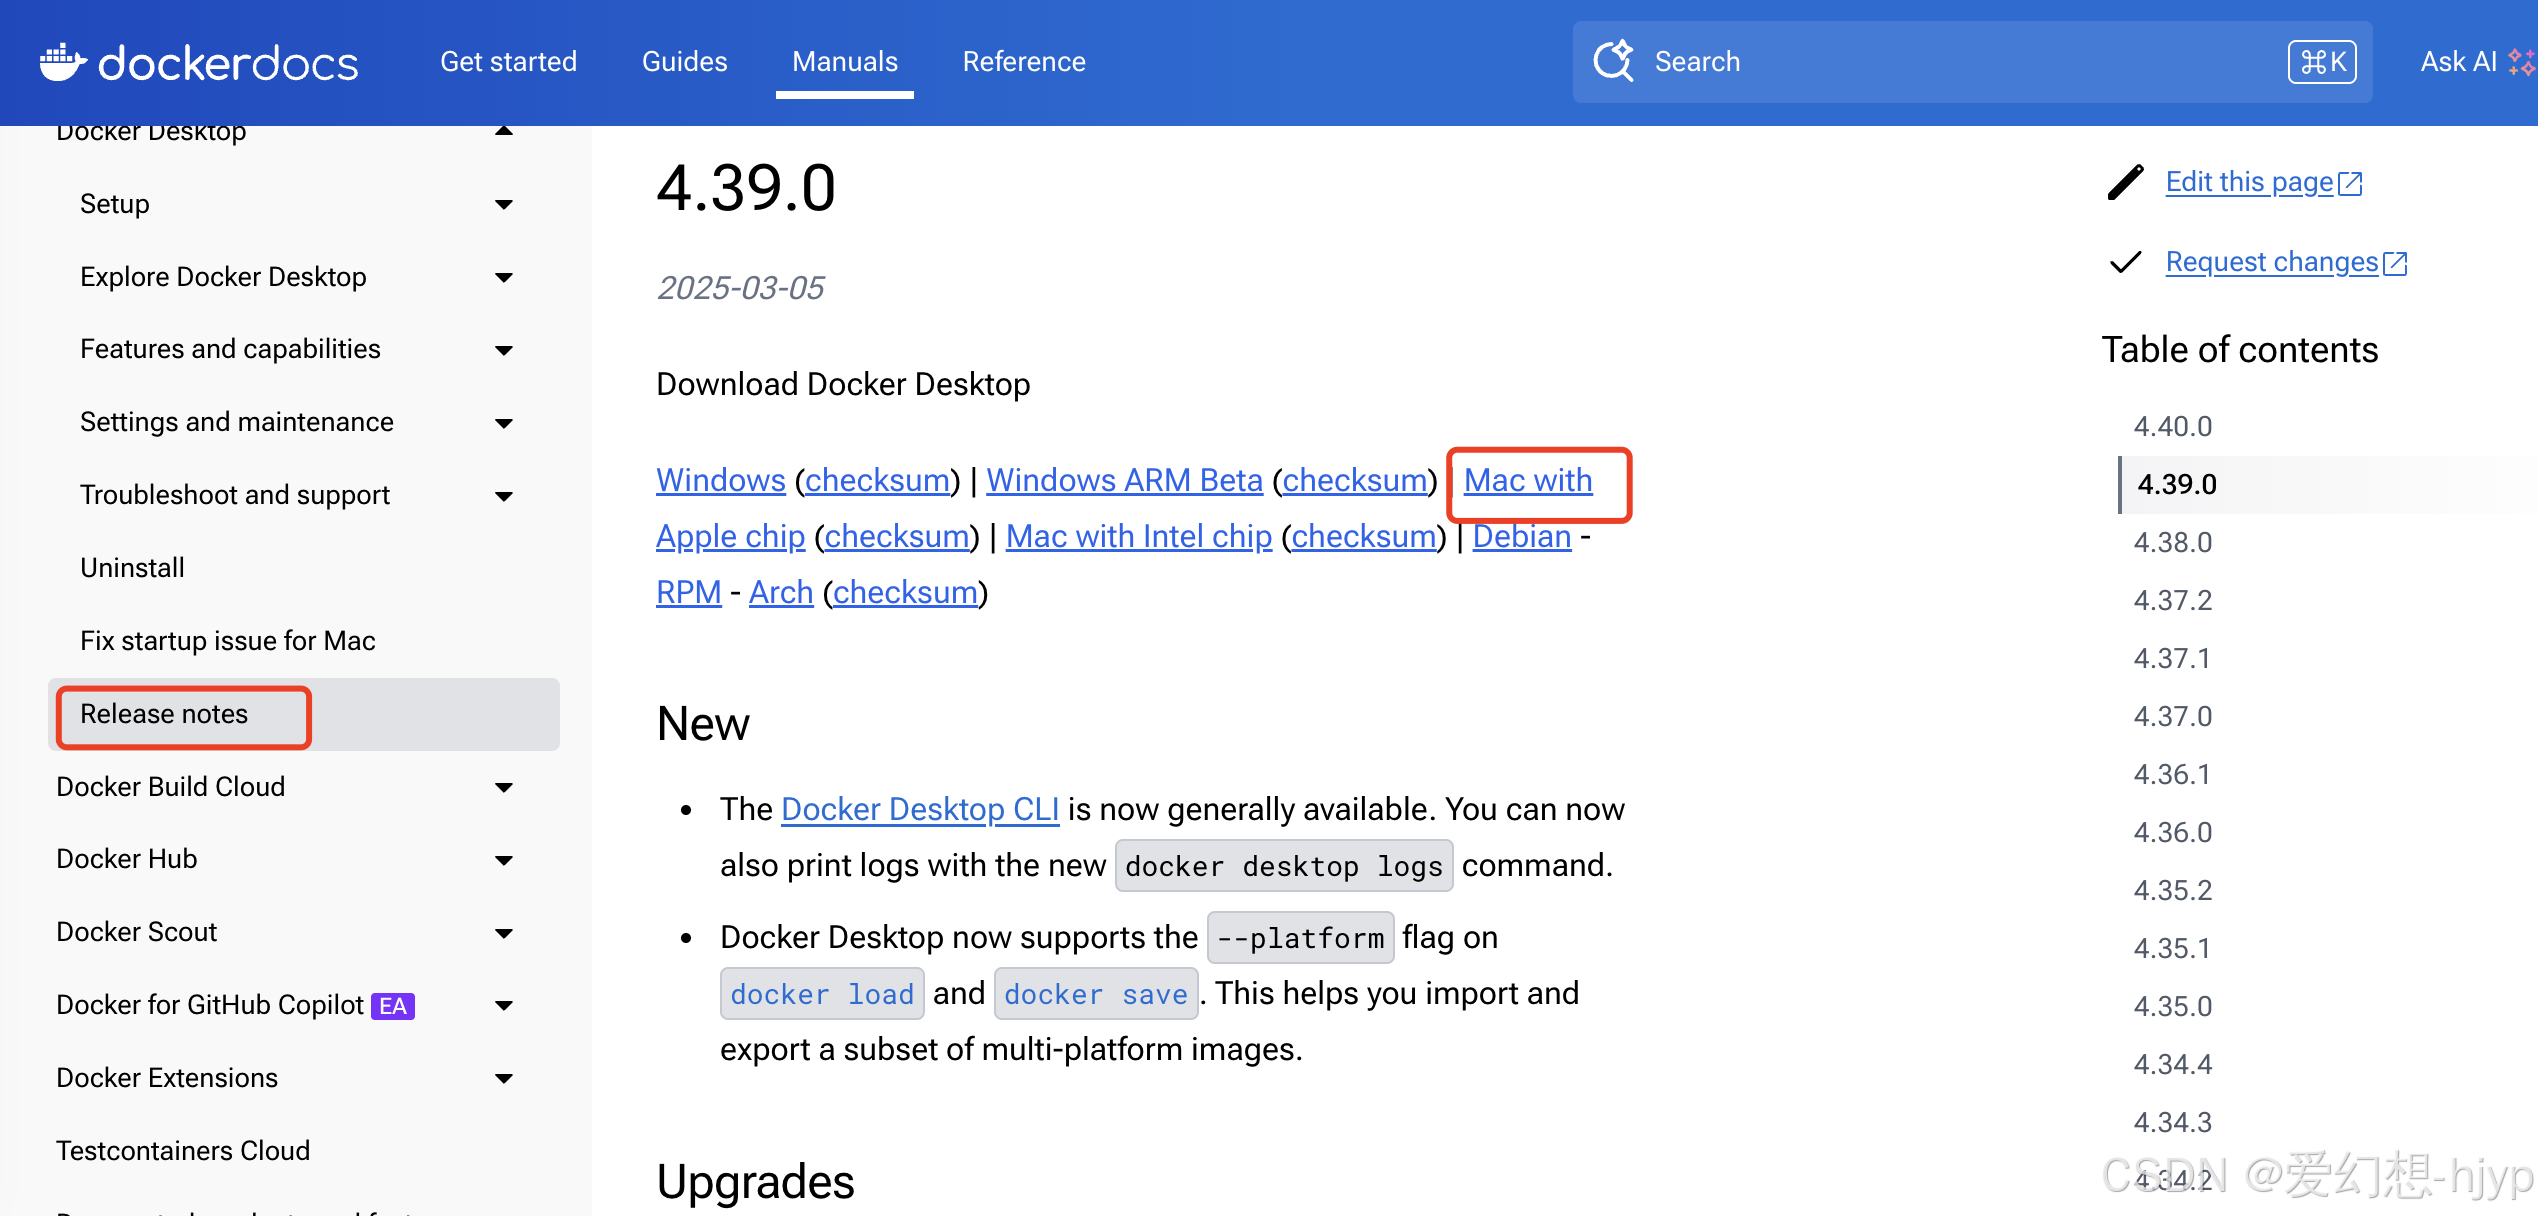The image size is (2538, 1216).
Task: Switch to the Guides tab
Action: pyautogui.click(x=684, y=62)
